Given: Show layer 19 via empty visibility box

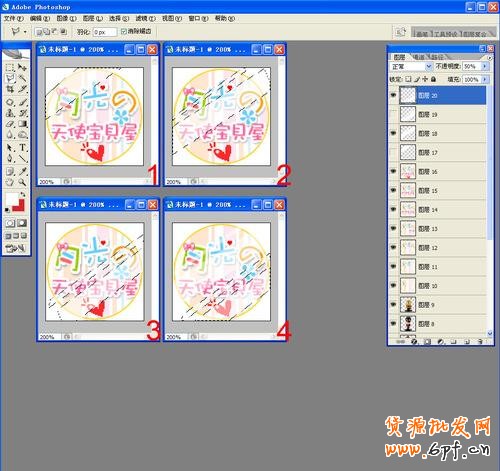Looking at the screenshot, I should pos(393,114).
